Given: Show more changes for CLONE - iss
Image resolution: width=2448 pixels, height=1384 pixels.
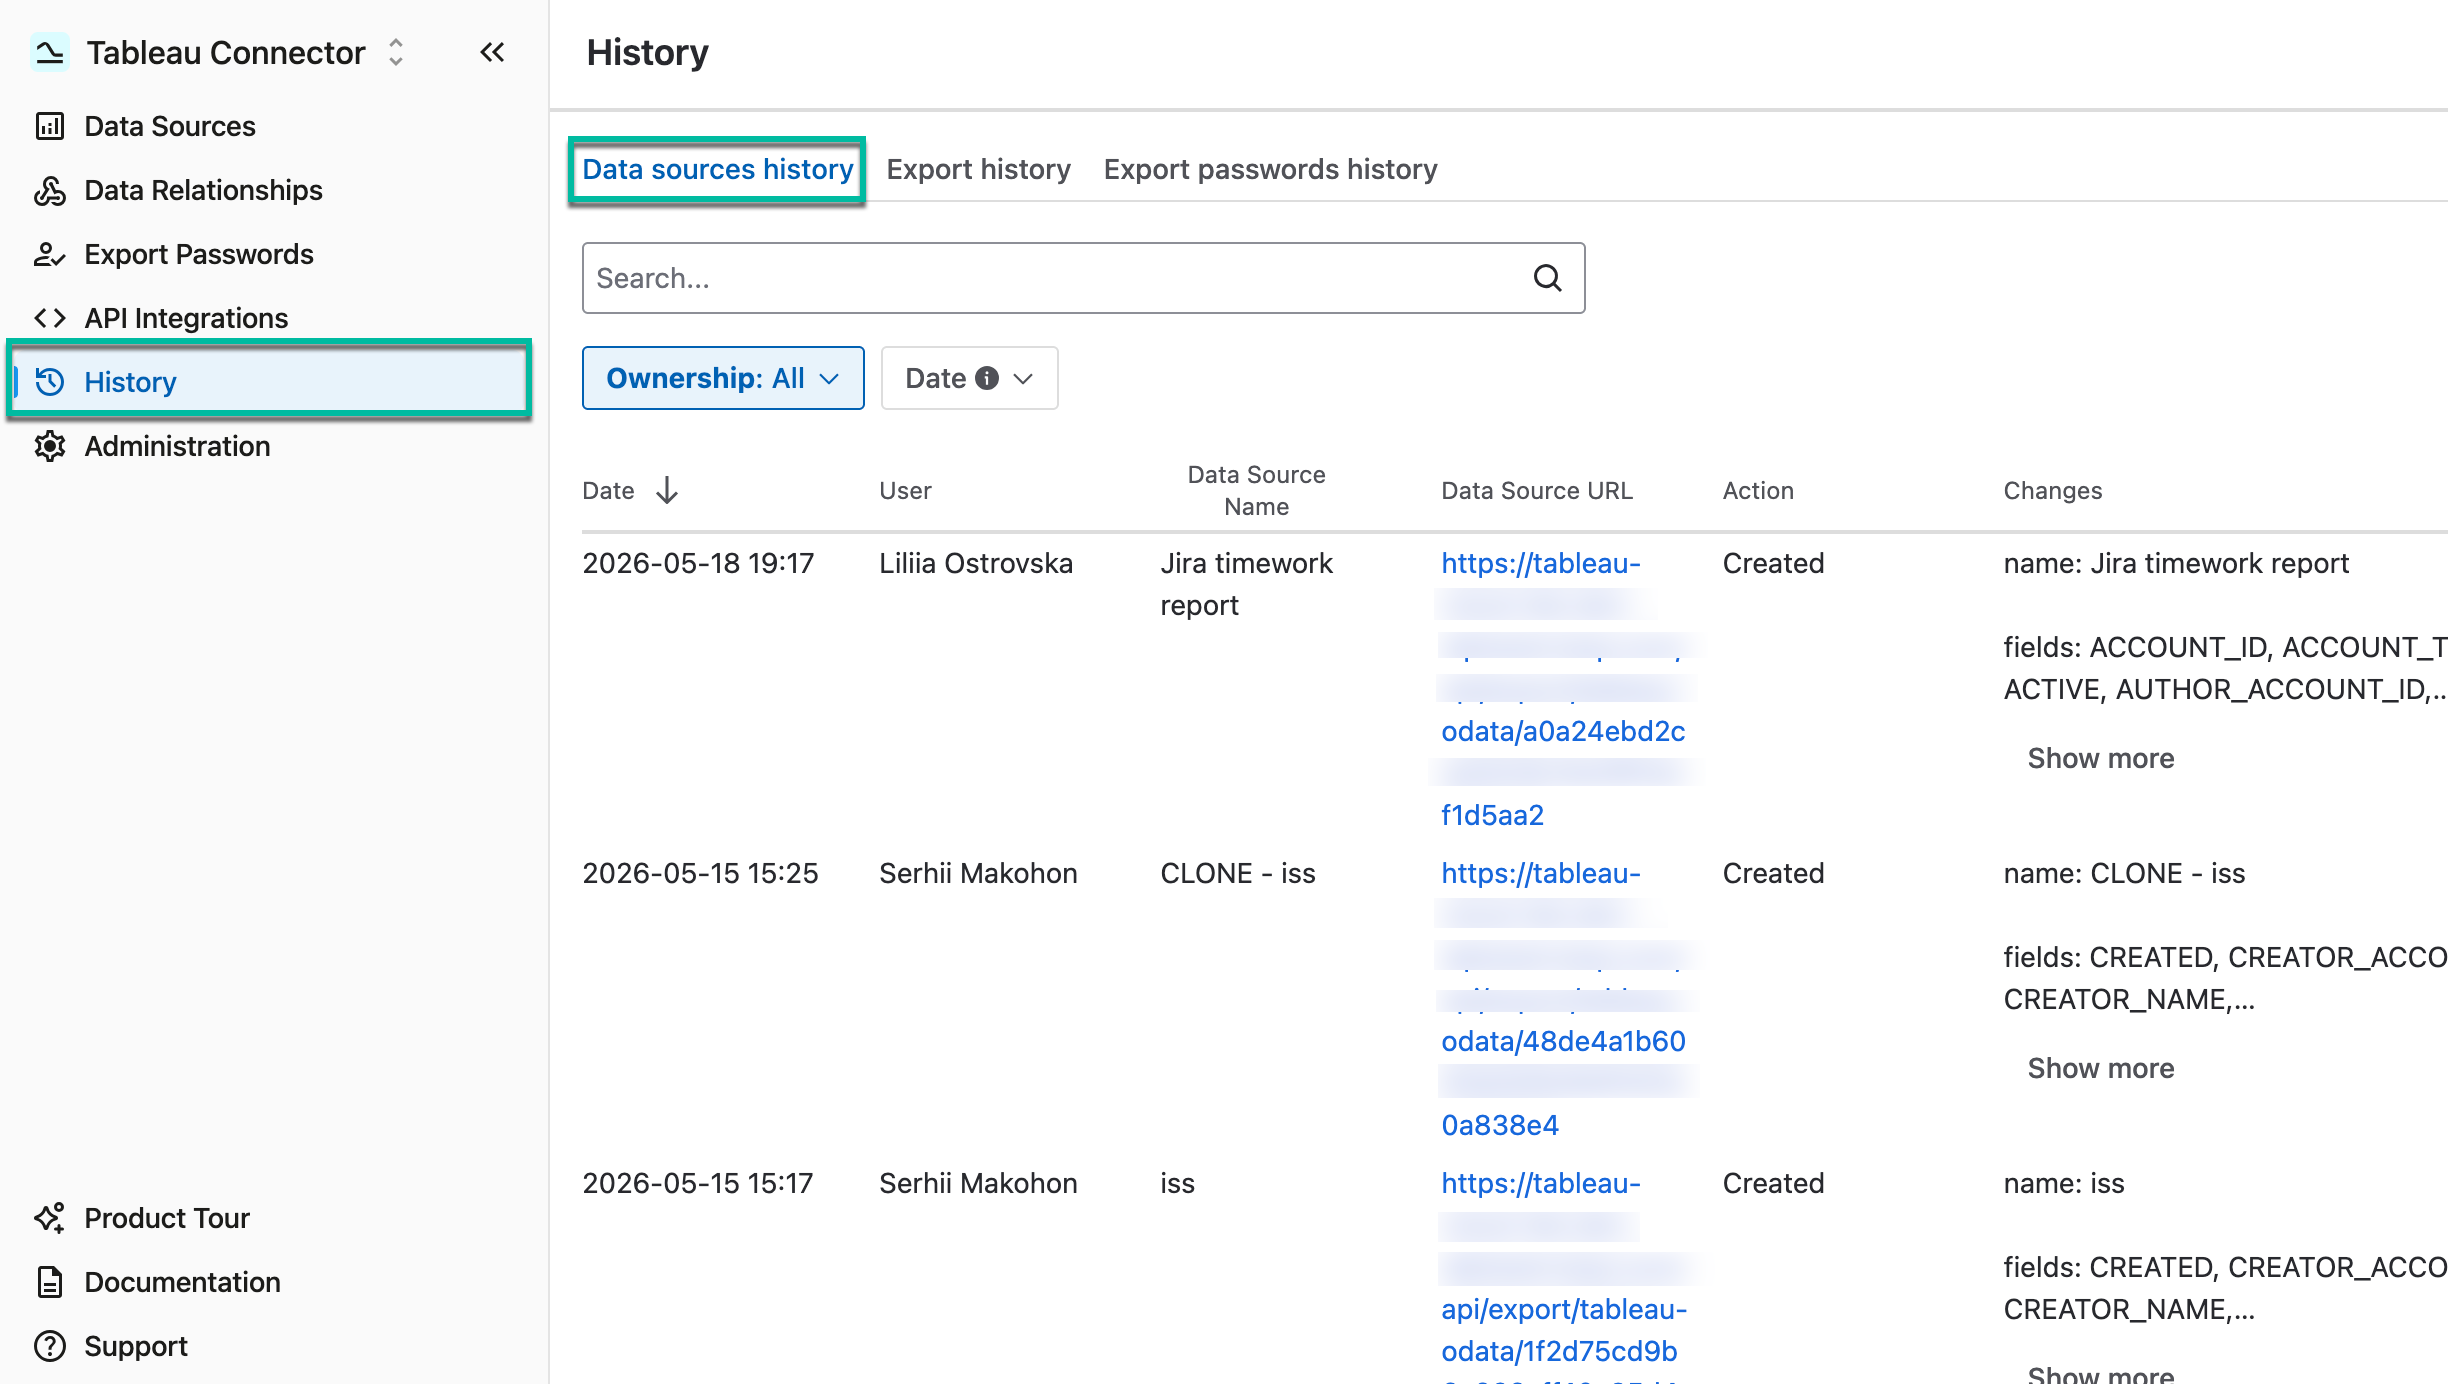Looking at the screenshot, I should (2100, 1068).
